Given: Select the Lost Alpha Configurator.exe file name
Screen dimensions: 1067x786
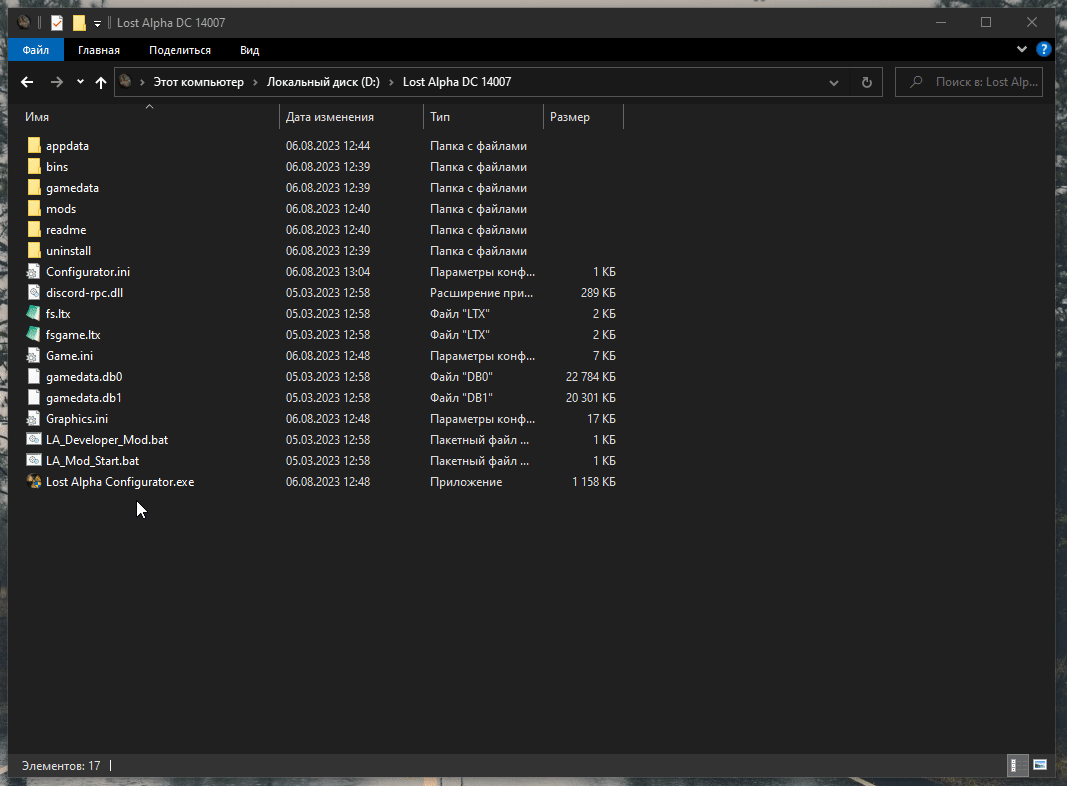Looking at the screenshot, I should 120,482.
